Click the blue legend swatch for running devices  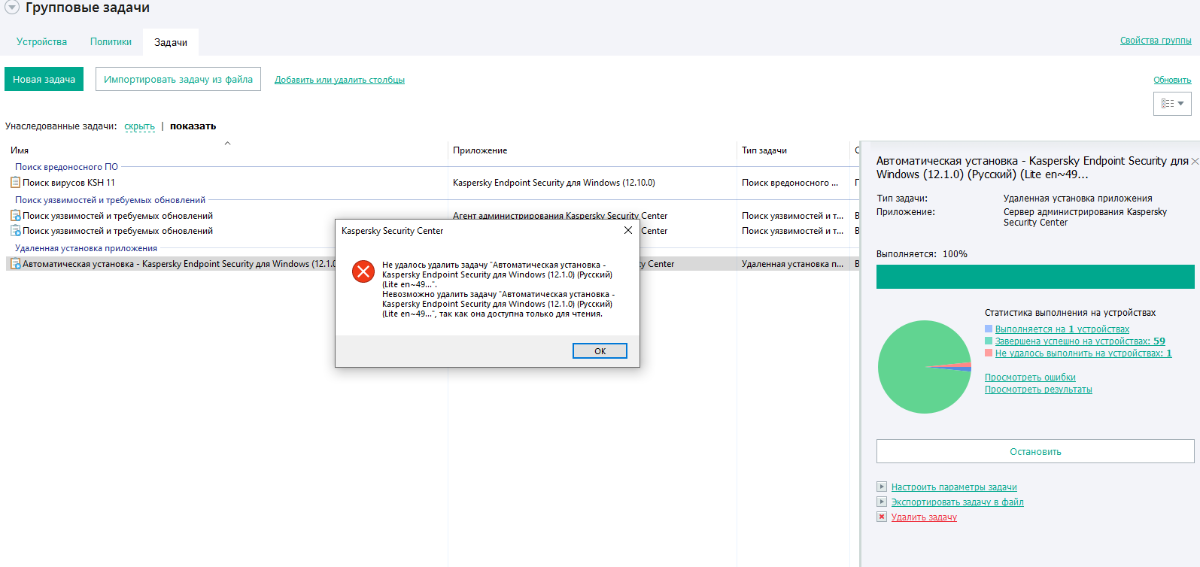click(989, 328)
